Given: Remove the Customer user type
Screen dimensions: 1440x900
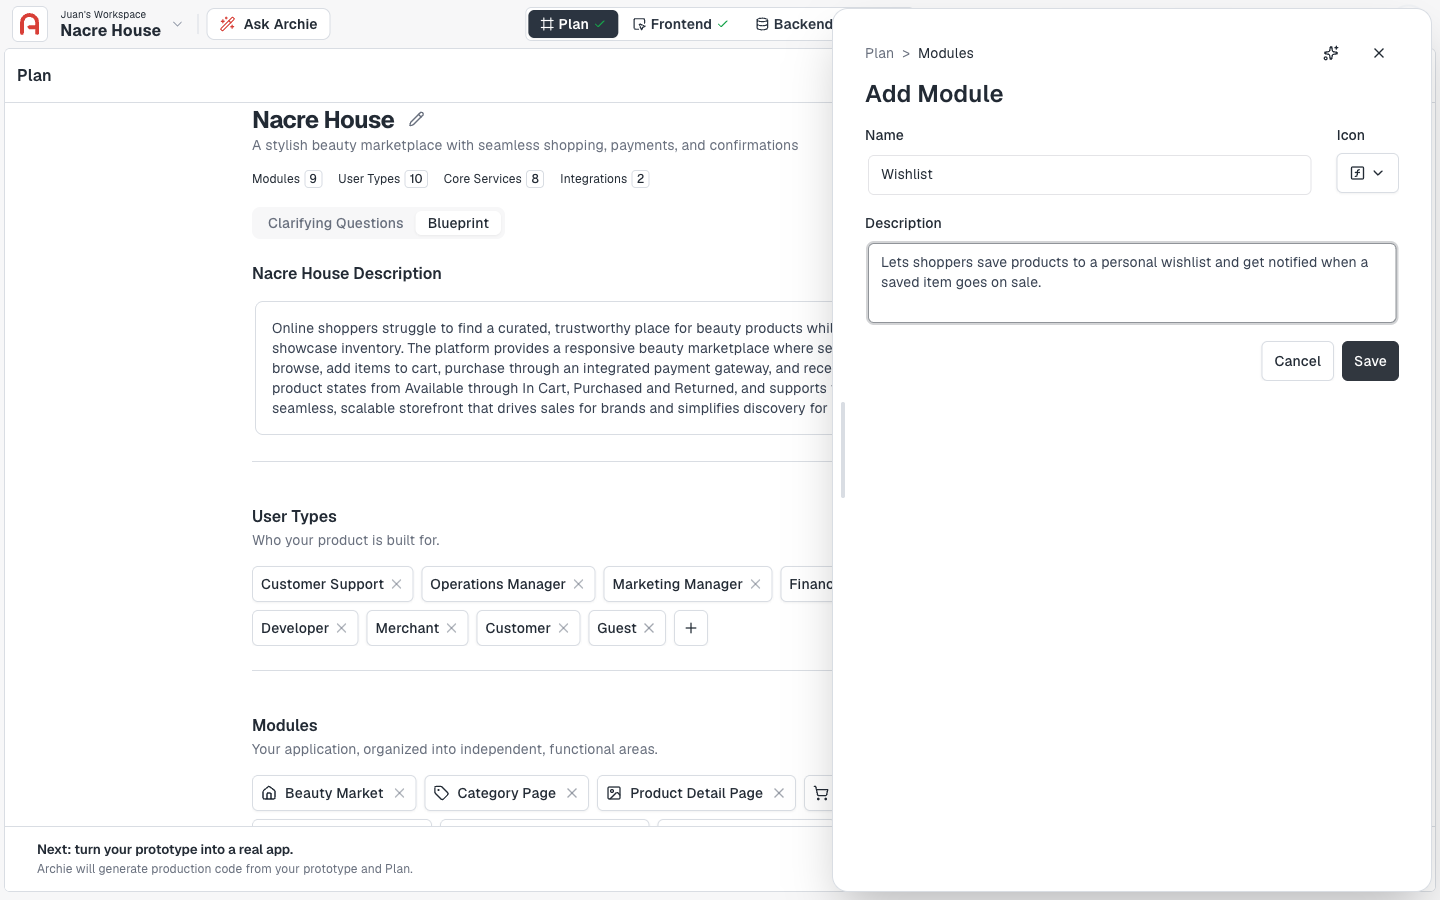Looking at the screenshot, I should tap(564, 628).
